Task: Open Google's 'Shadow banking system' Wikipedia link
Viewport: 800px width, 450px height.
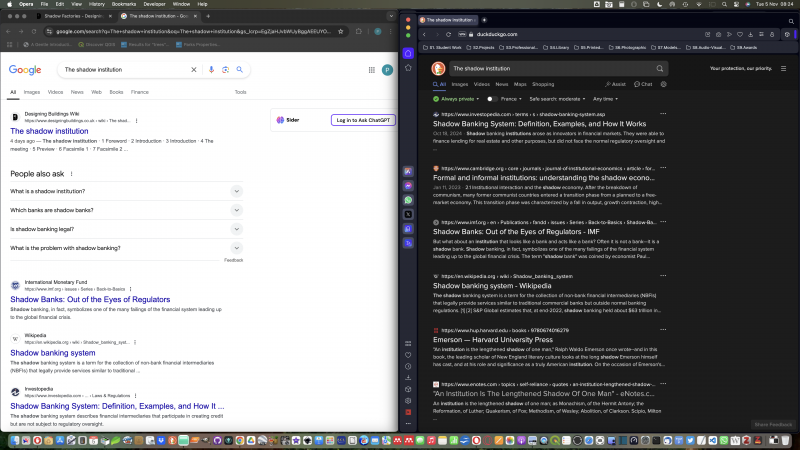Action: [53, 353]
